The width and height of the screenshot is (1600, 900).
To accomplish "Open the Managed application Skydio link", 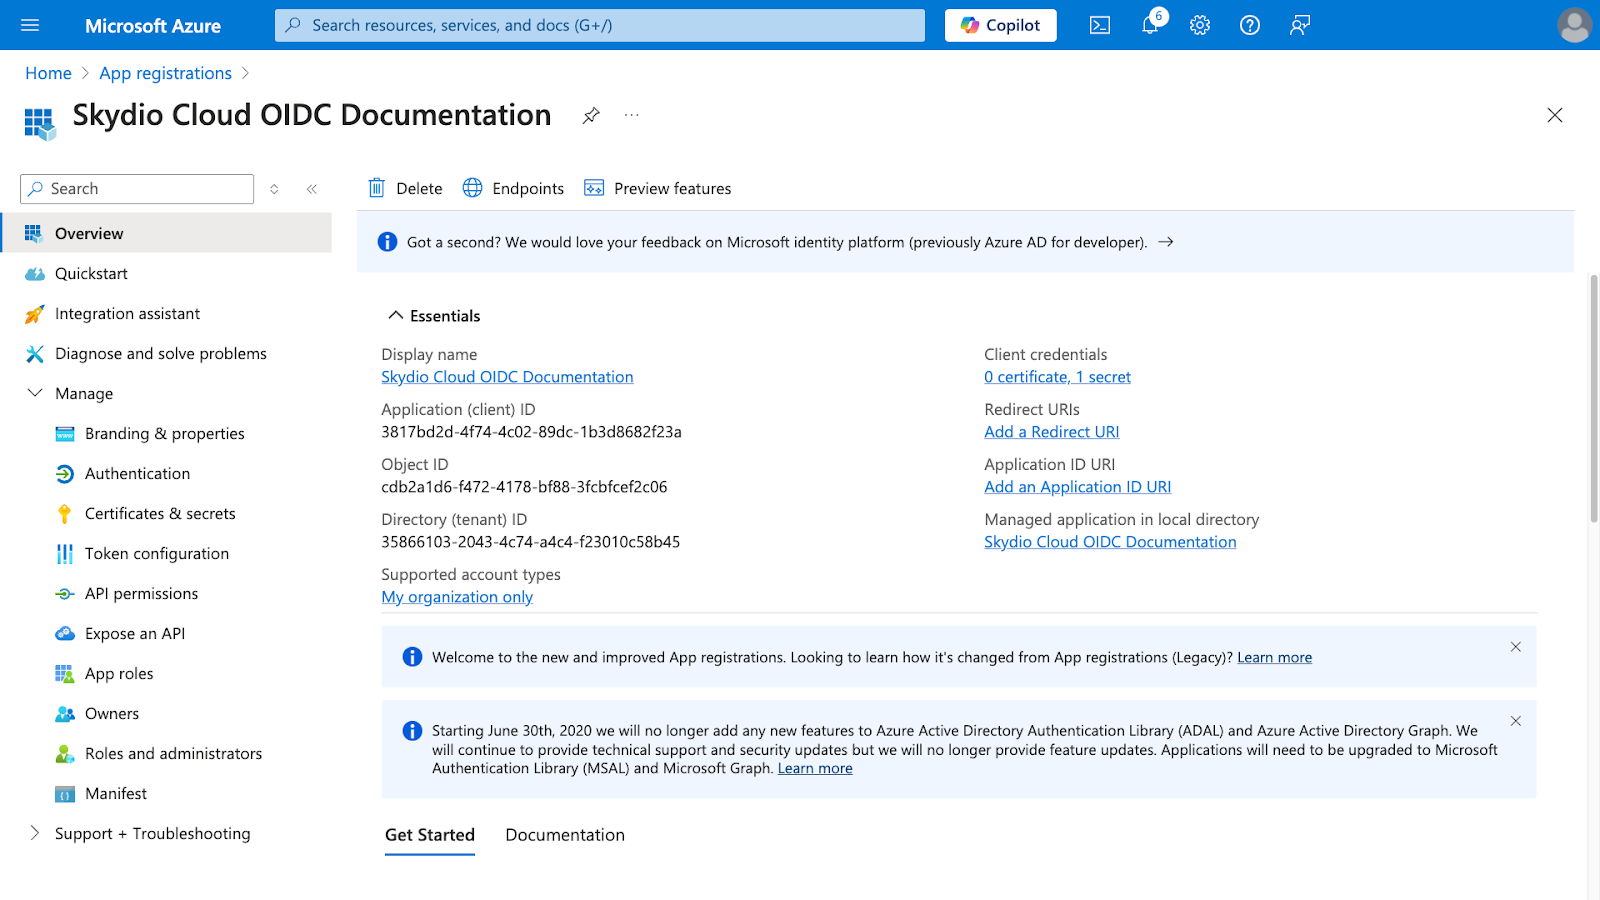I will coord(1110,542).
